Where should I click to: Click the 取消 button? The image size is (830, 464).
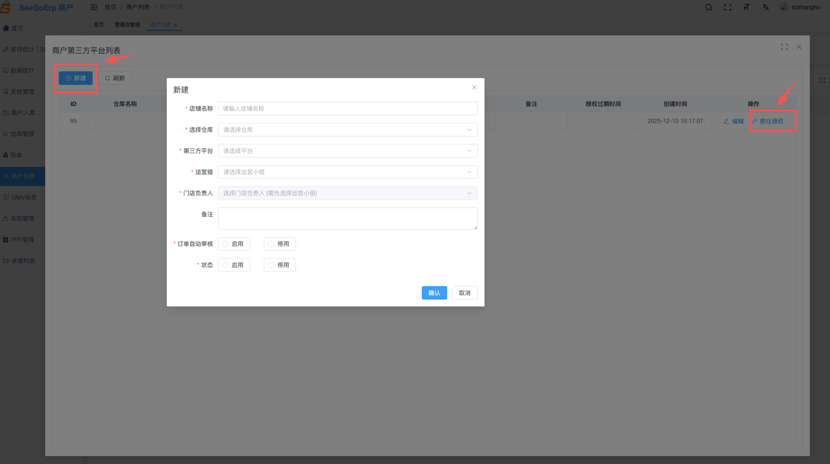tap(464, 293)
